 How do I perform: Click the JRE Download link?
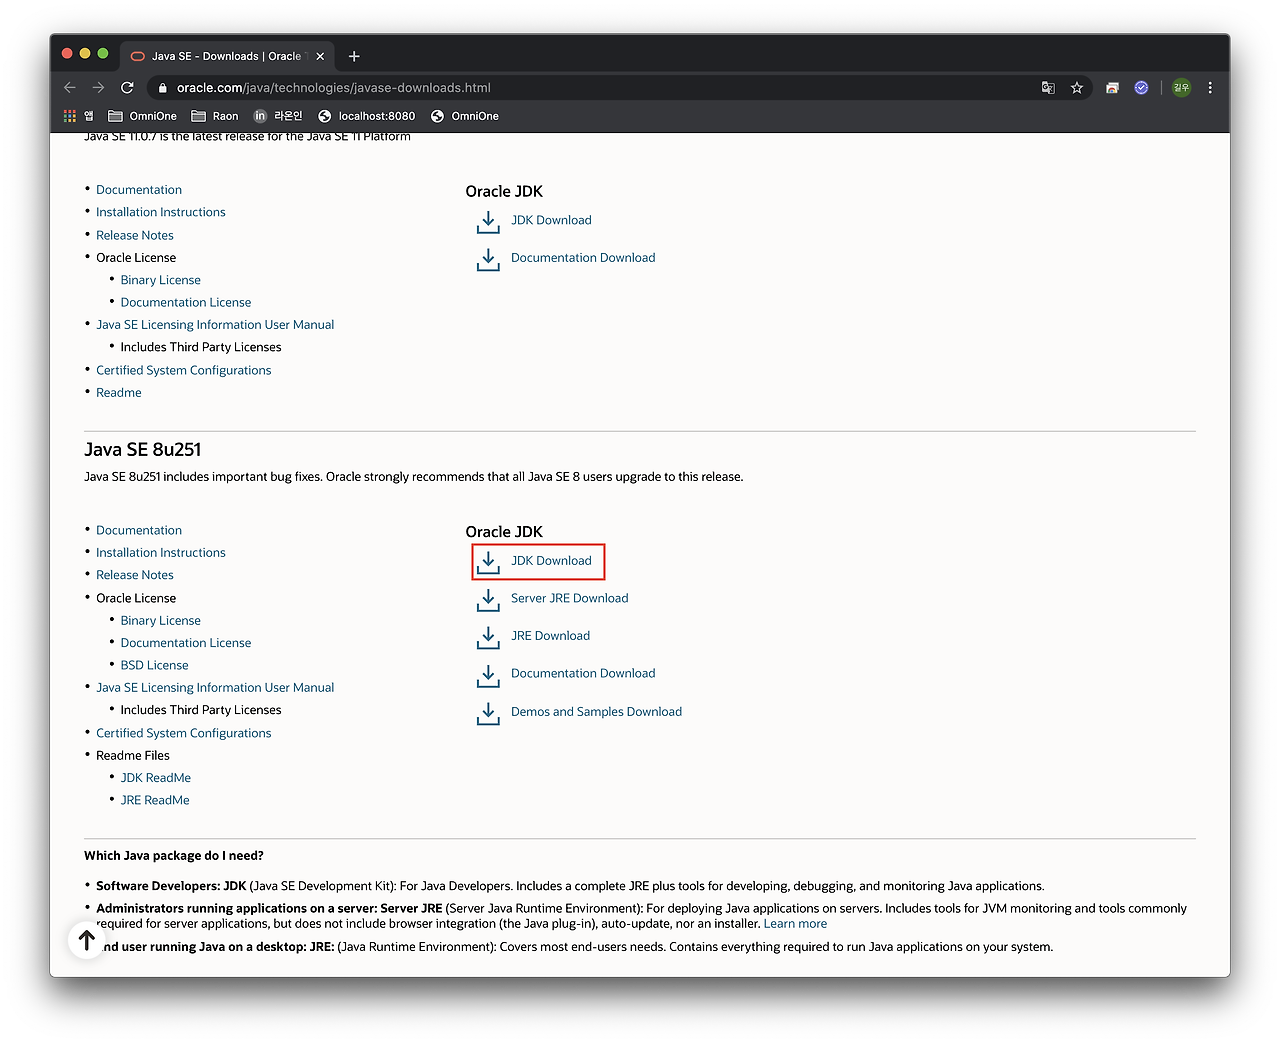[550, 636]
